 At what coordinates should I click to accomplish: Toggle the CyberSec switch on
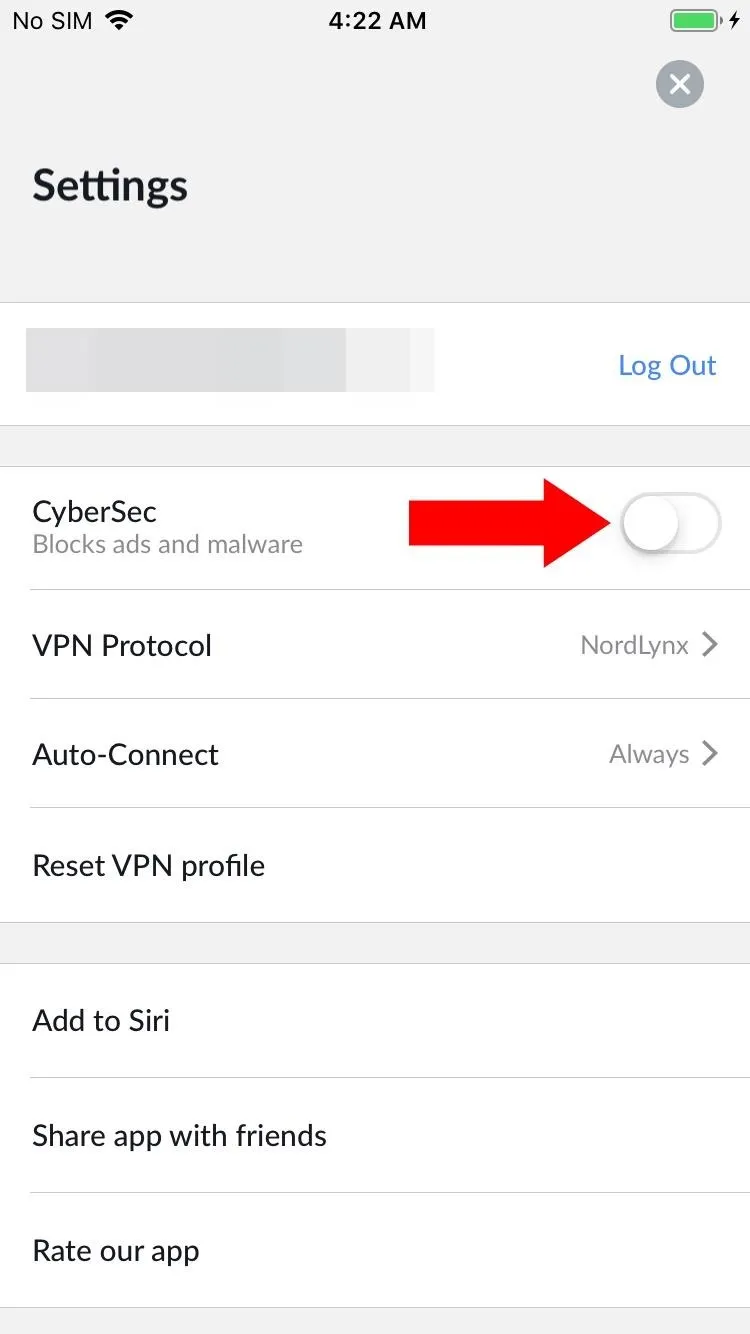click(x=670, y=523)
